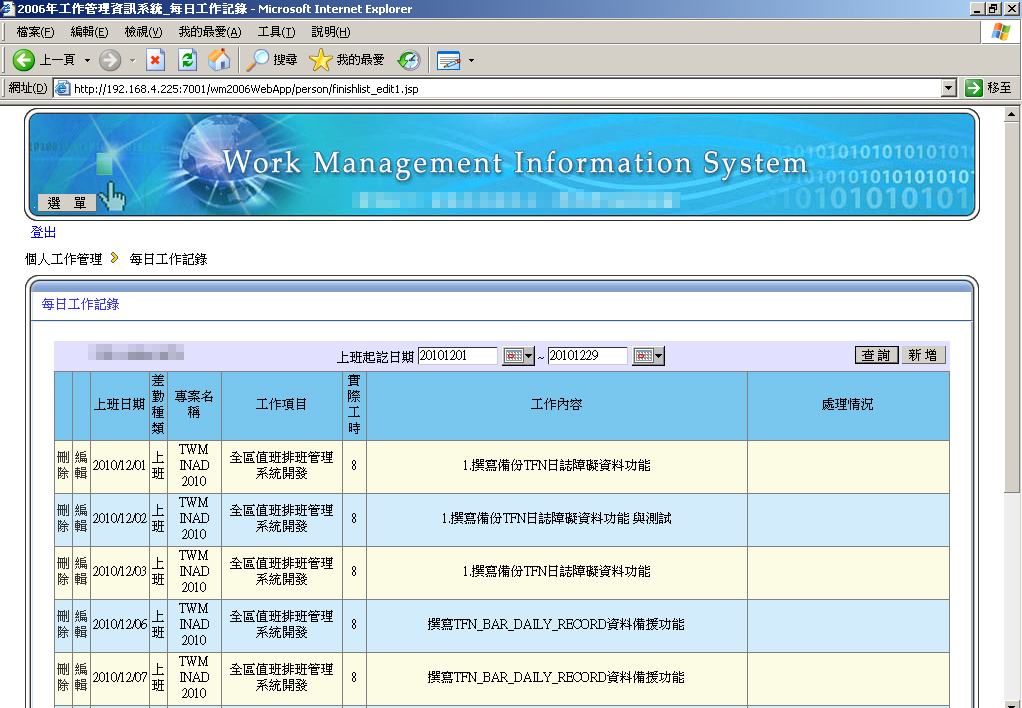Click 編輯 for the 2010/12/02 record

coord(81,519)
